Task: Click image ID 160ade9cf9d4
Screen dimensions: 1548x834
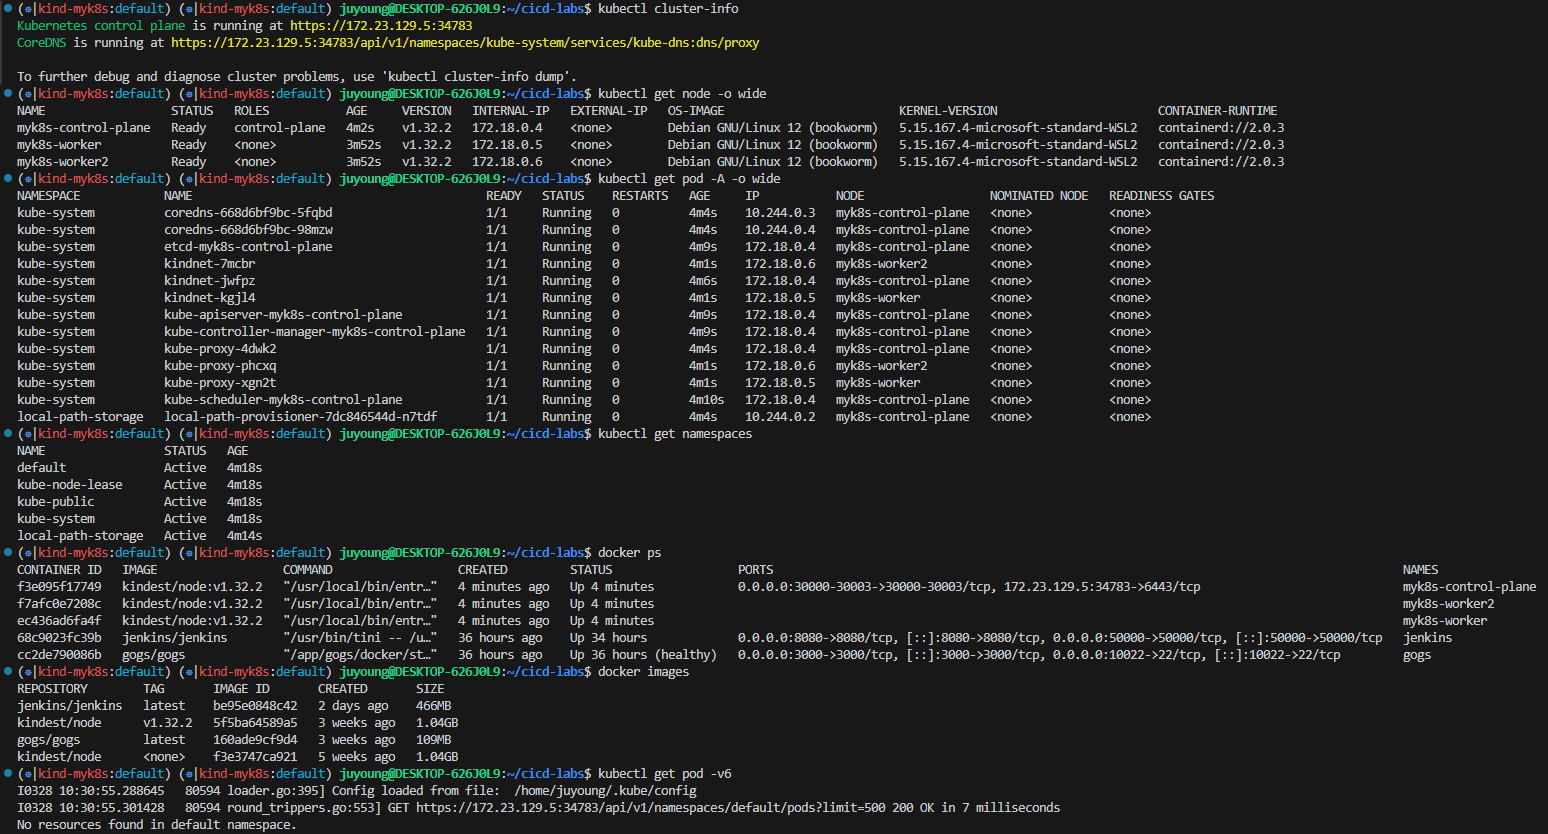Action: pos(255,740)
